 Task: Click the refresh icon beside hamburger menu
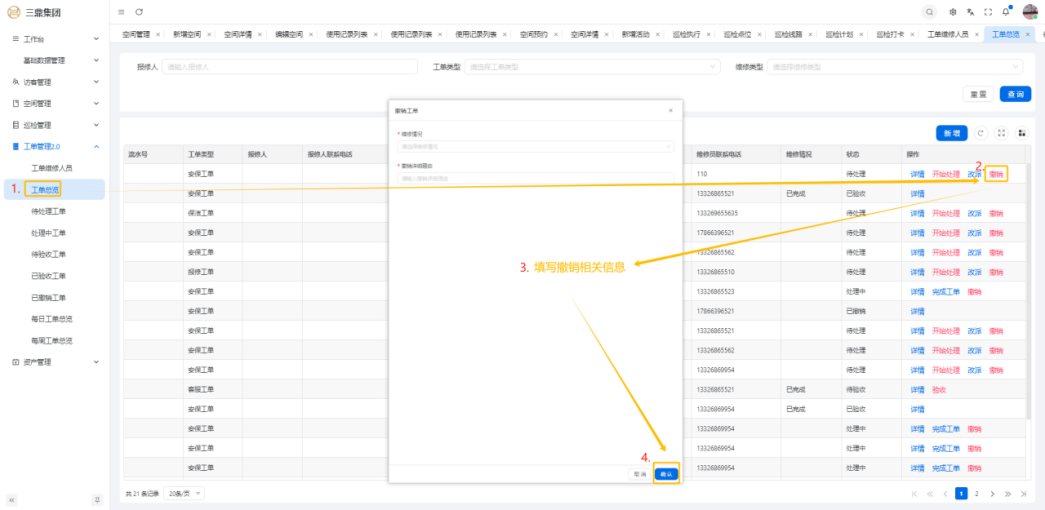pos(139,12)
